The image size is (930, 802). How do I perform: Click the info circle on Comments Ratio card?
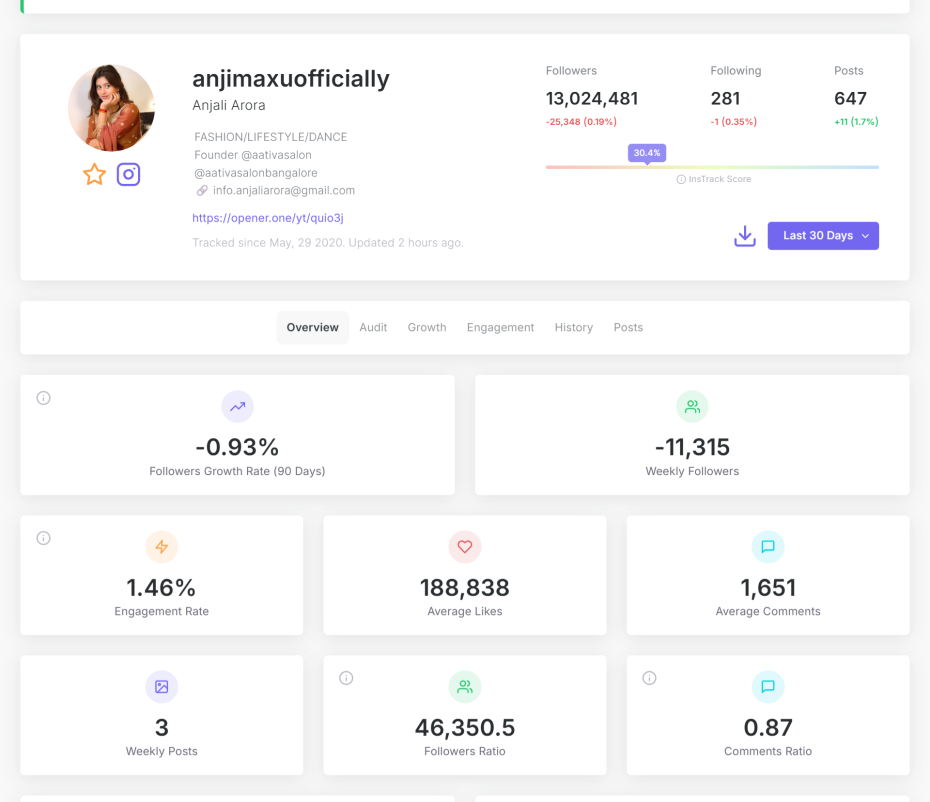(x=649, y=677)
